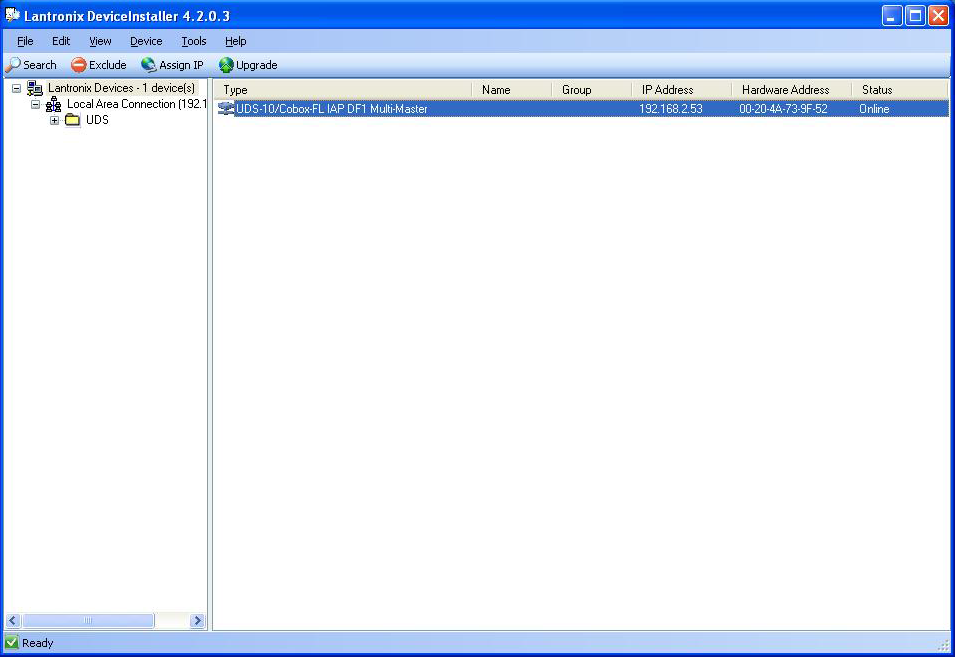
Task: Click the red Exclude icon
Action: pos(78,65)
